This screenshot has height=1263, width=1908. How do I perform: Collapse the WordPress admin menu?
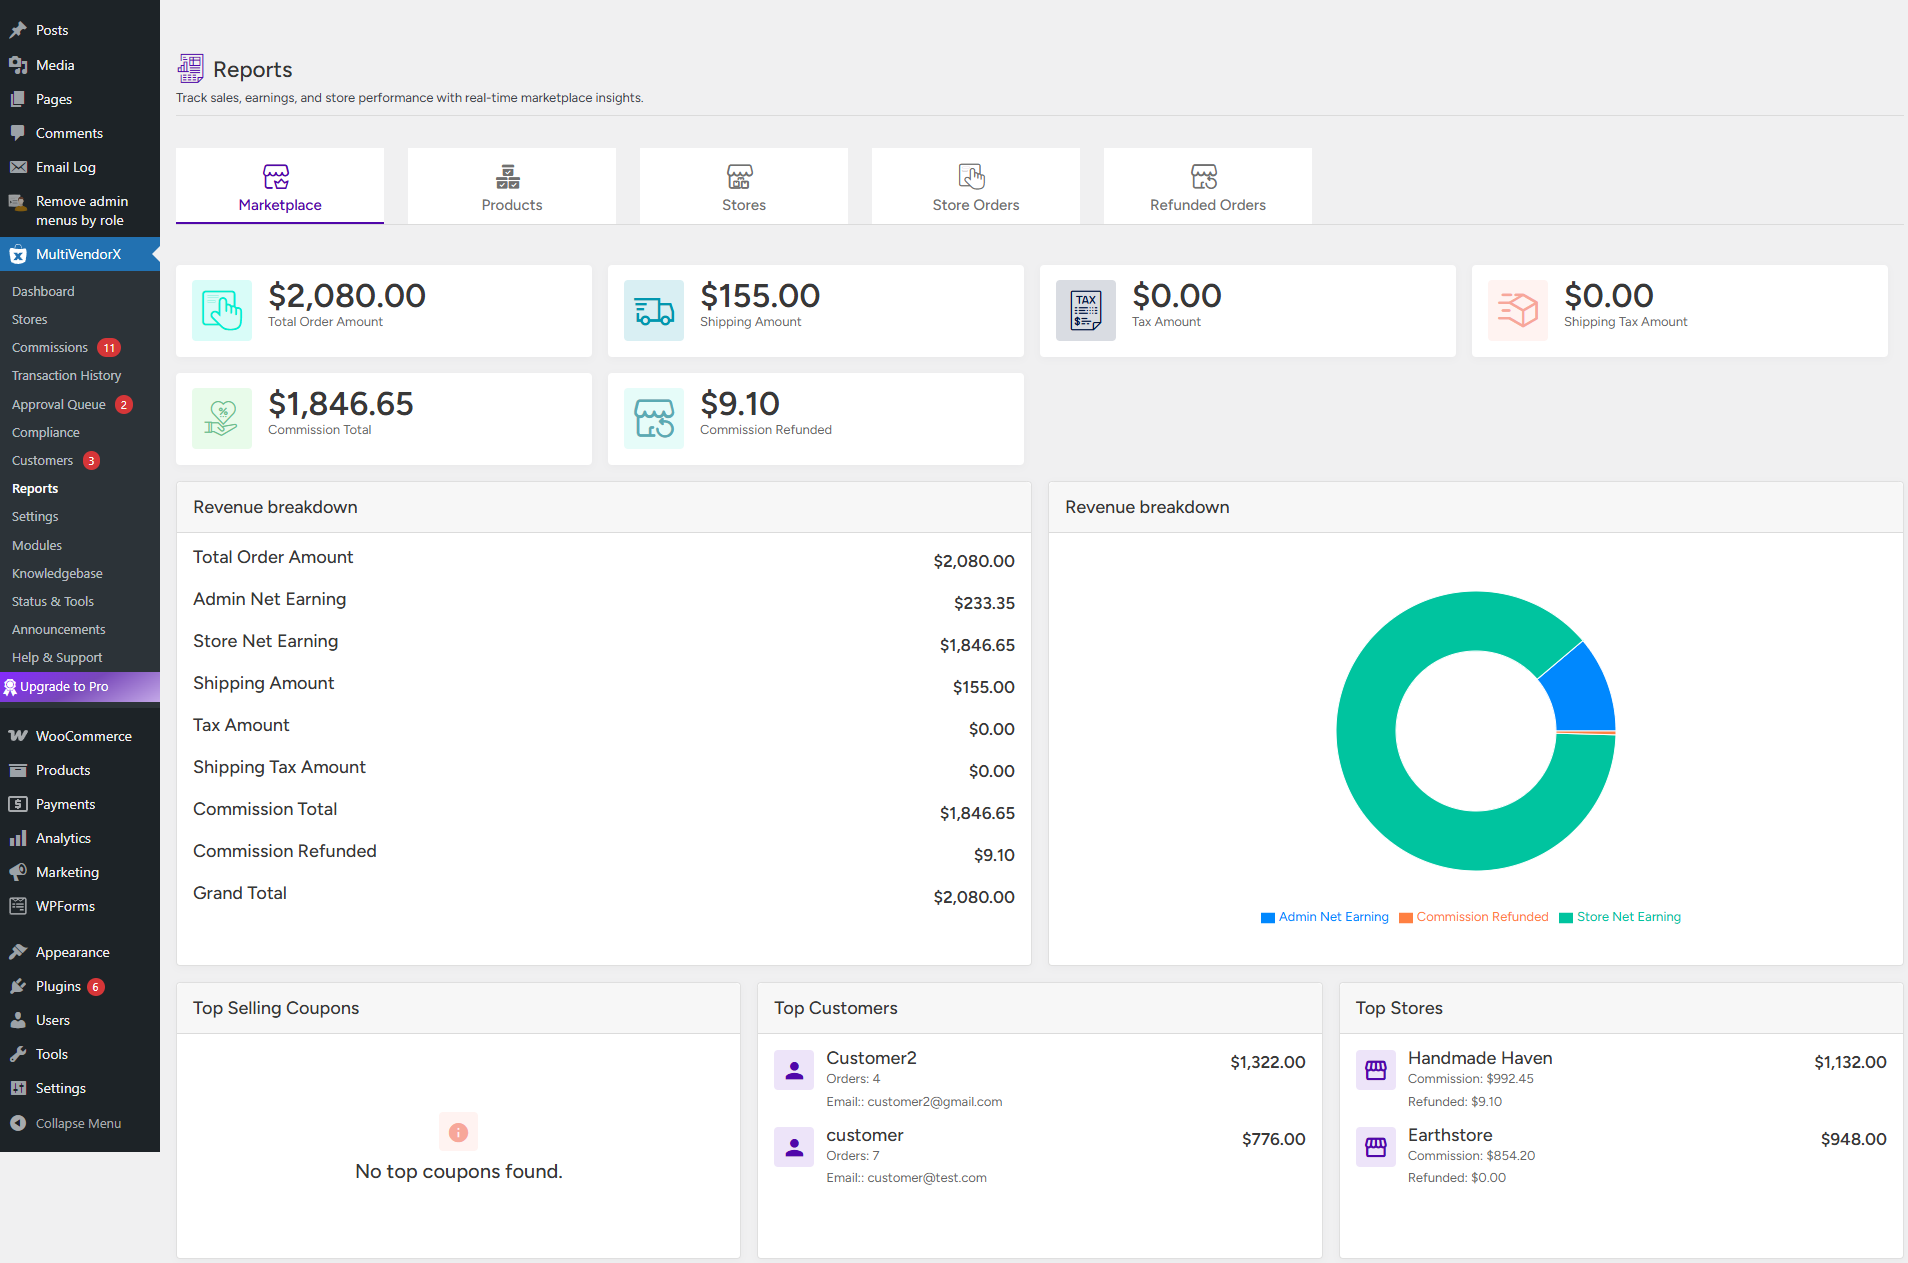click(x=78, y=1123)
